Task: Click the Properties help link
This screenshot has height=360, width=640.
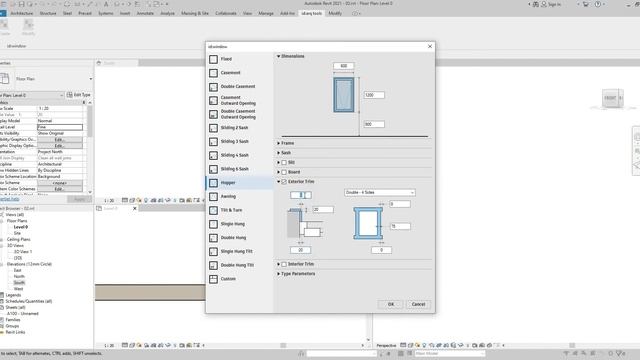Action: click(9, 199)
